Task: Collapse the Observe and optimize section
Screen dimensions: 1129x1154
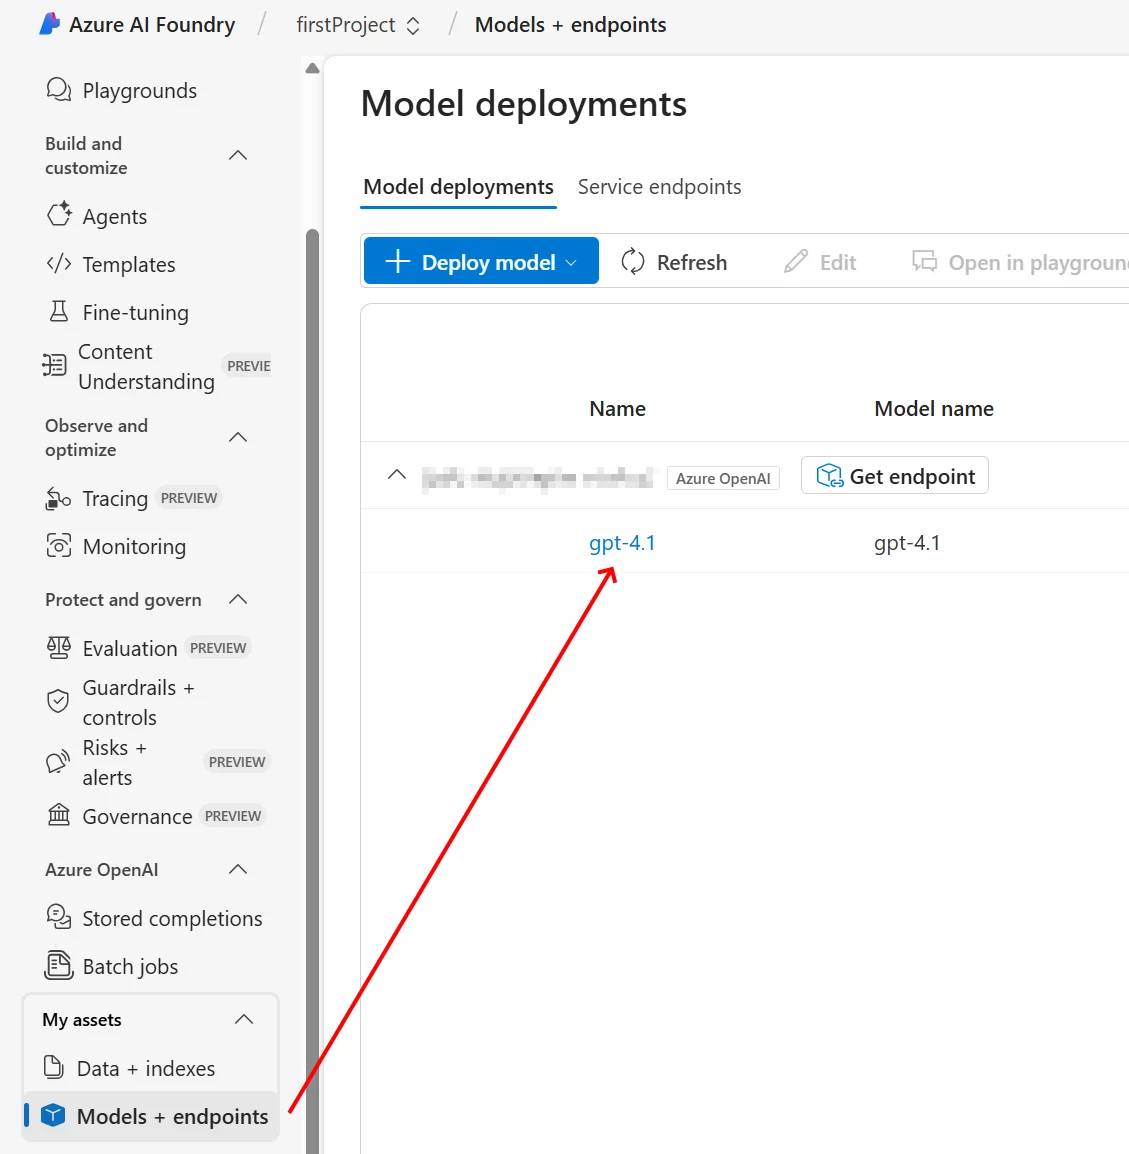Action: pos(238,437)
